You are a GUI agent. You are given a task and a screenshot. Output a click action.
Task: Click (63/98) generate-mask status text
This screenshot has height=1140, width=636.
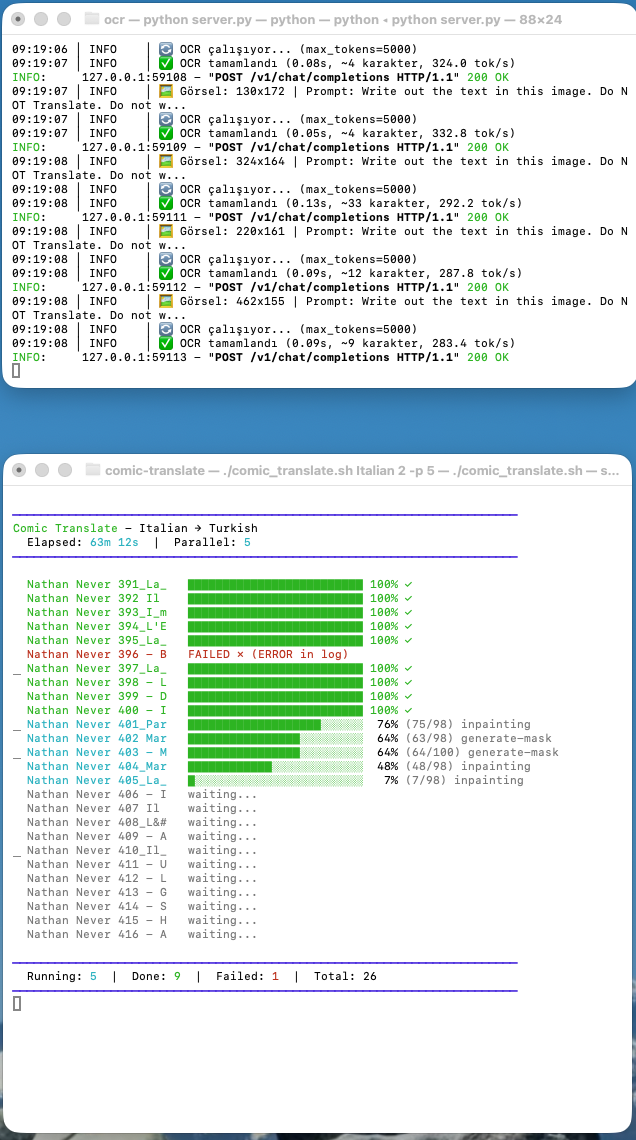[x=478, y=738]
